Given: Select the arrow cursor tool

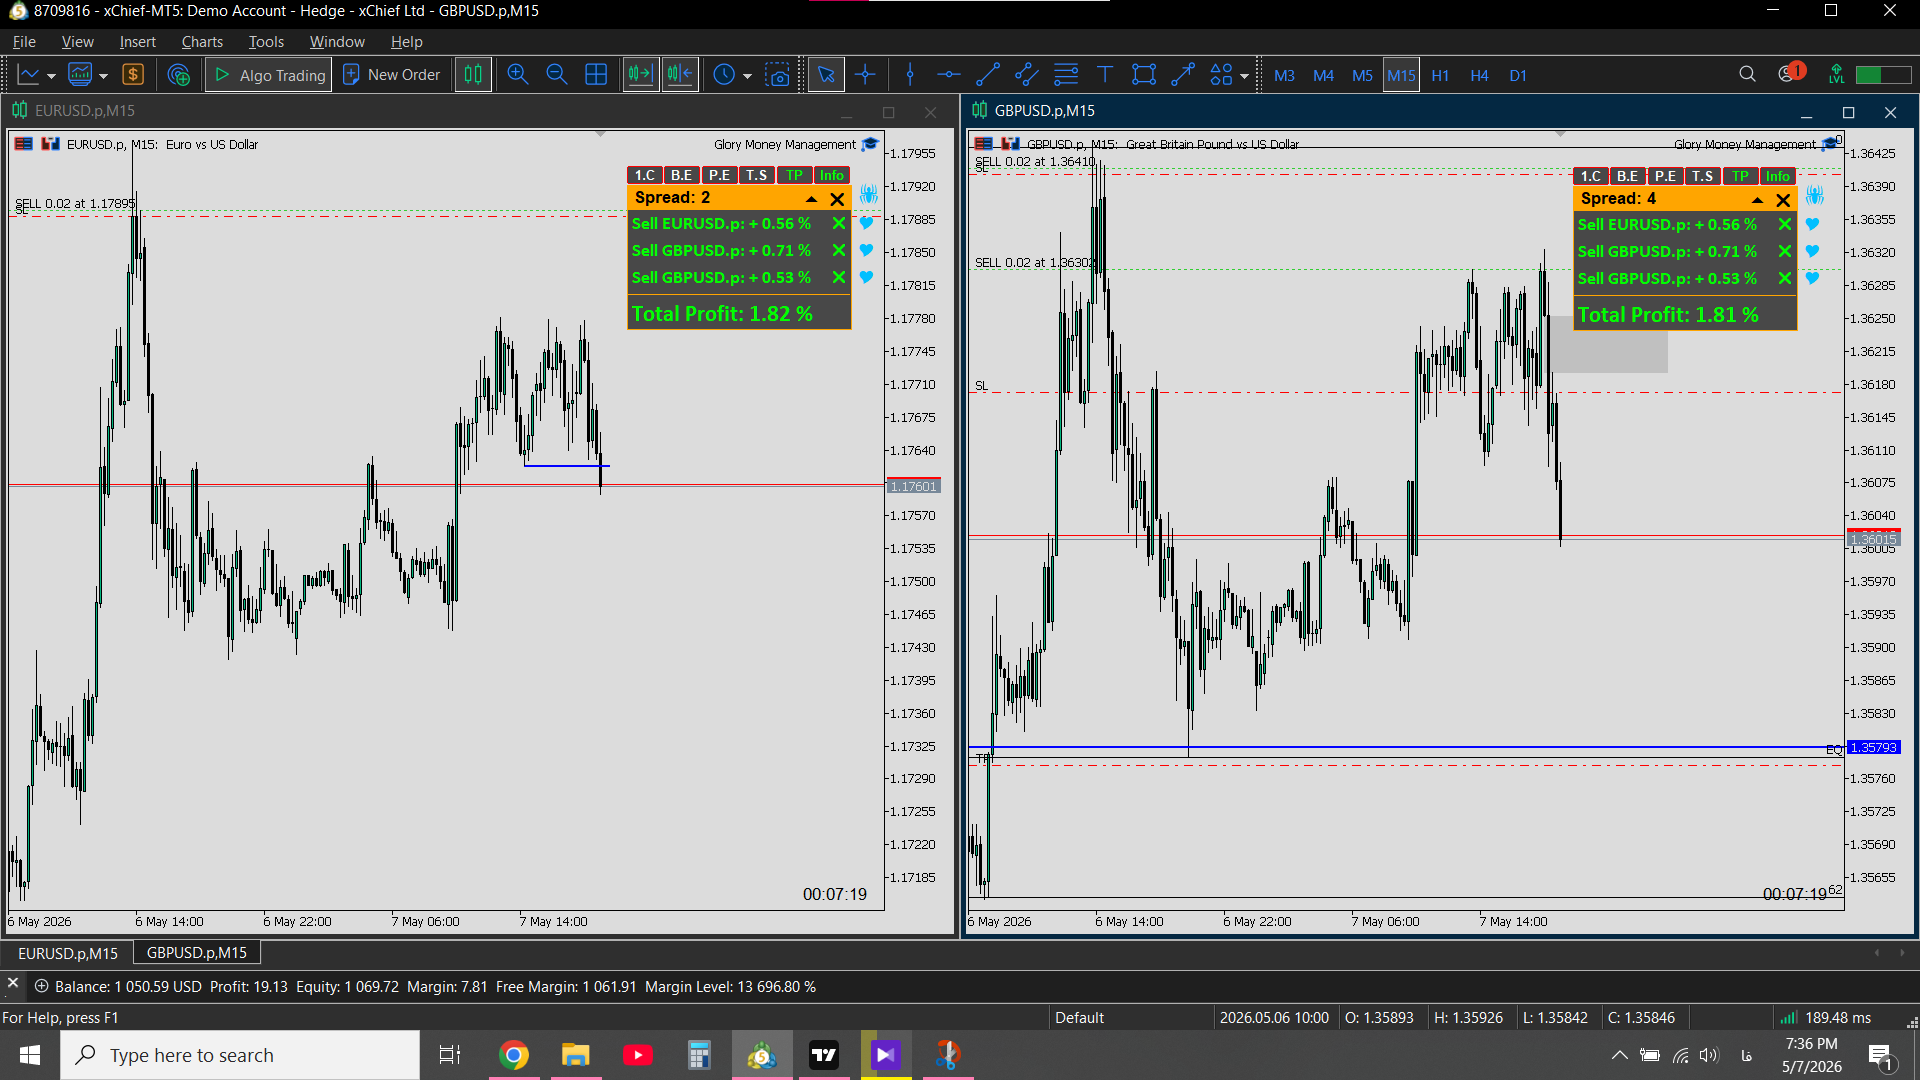Looking at the screenshot, I should tap(826, 75).
